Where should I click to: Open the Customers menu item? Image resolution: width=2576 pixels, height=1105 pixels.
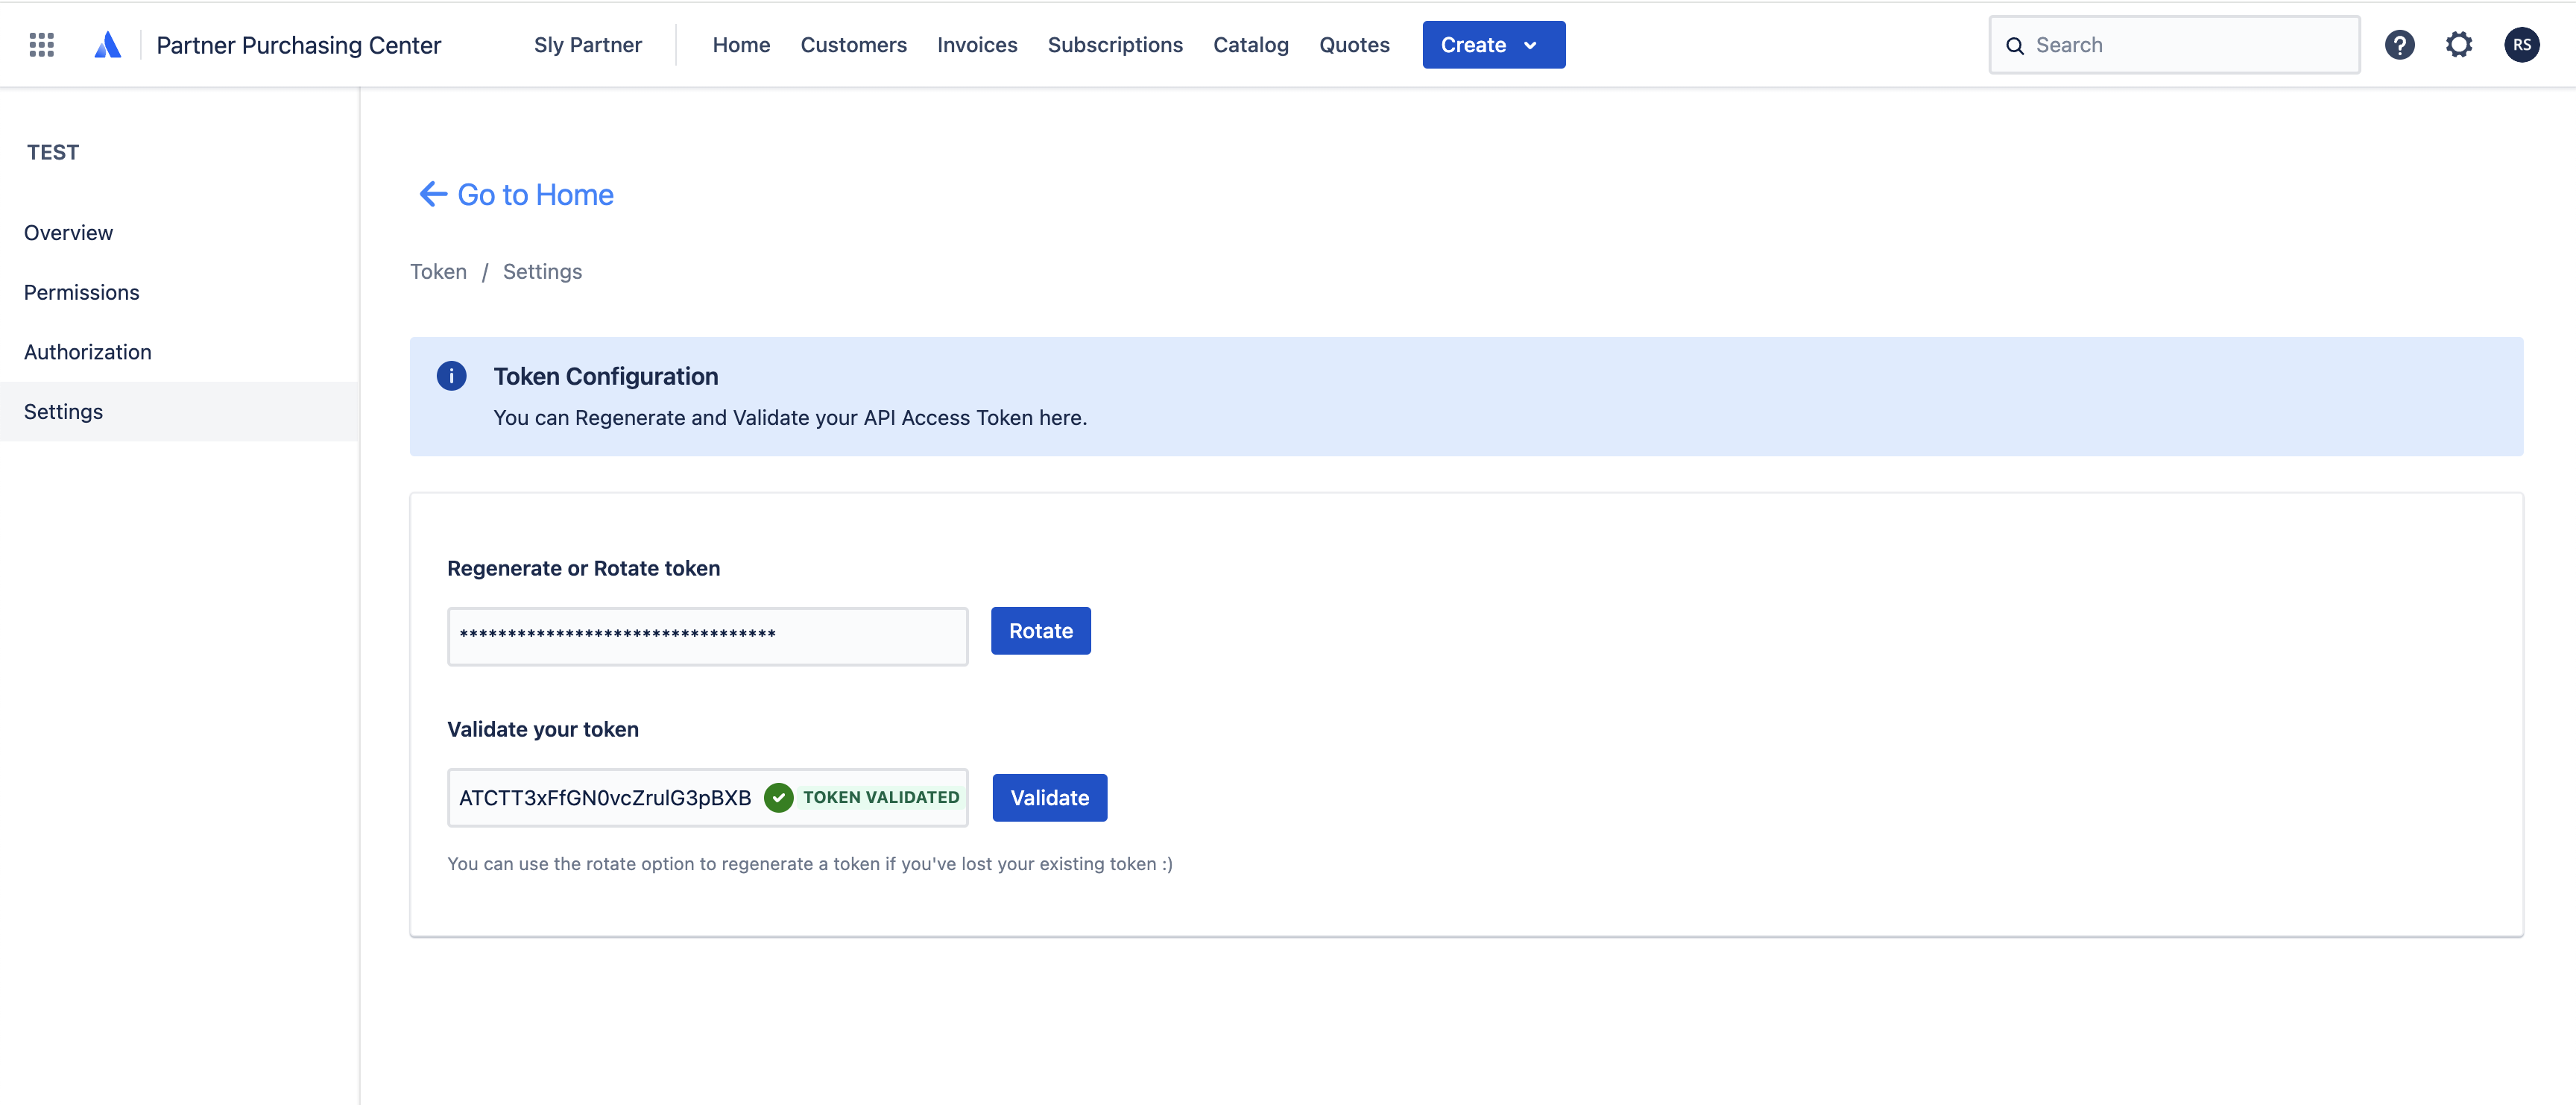pyautogui.click(x=853, y=45)
